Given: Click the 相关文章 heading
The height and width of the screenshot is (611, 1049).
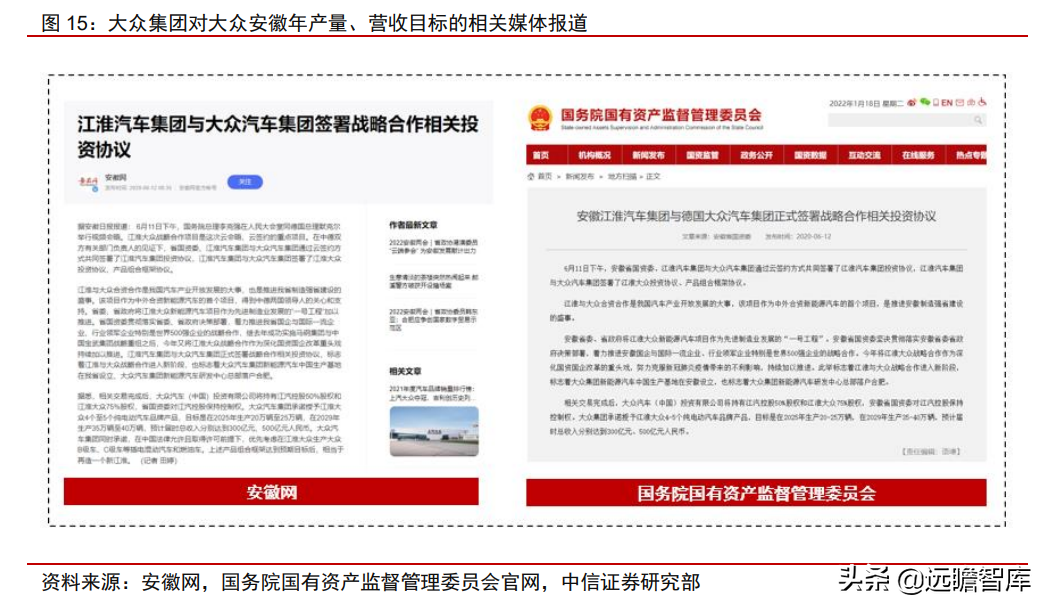Looking at the screenshot, I should tap(405, 371).
